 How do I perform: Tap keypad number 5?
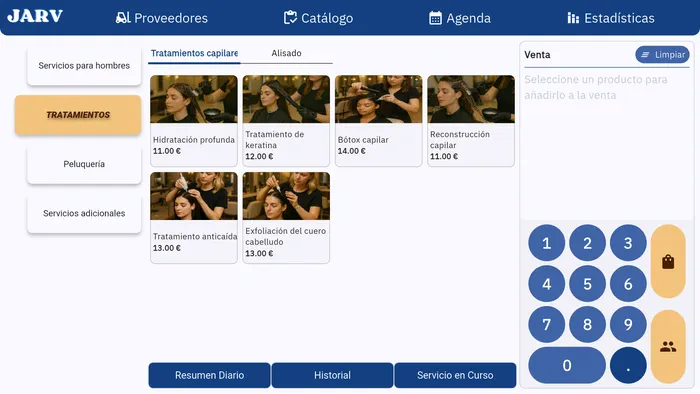pyautogui.click(x=587, y=284)
